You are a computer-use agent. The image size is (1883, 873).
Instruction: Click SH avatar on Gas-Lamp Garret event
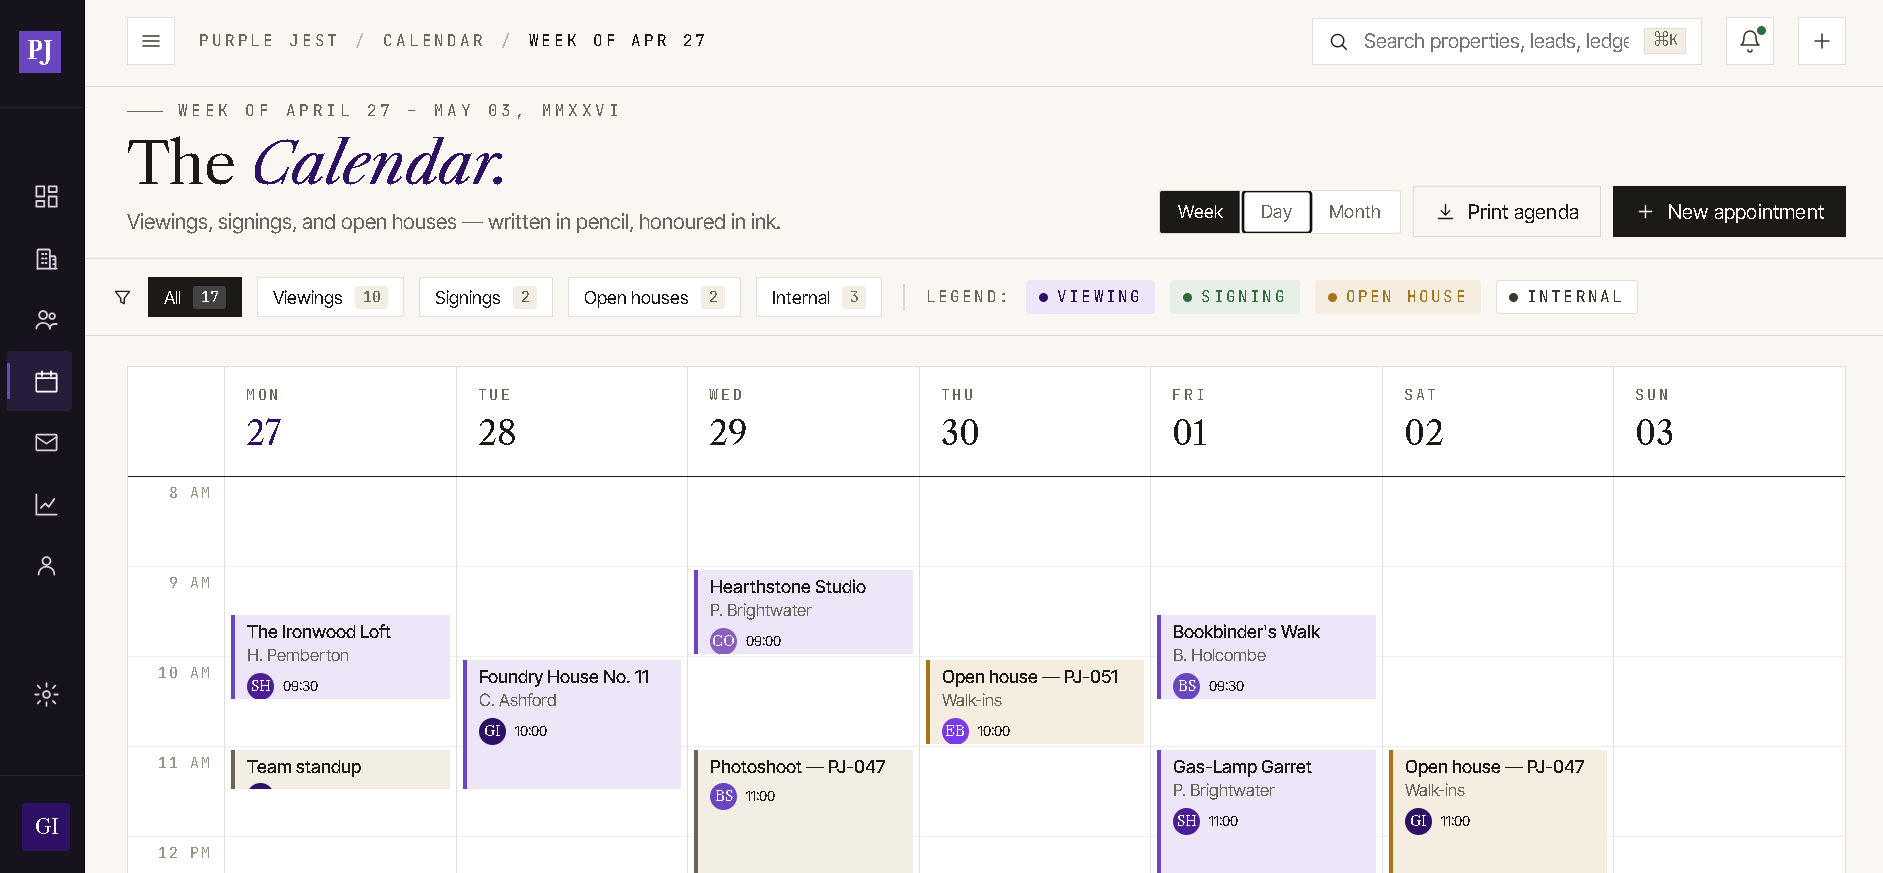tap(1186, 821)
